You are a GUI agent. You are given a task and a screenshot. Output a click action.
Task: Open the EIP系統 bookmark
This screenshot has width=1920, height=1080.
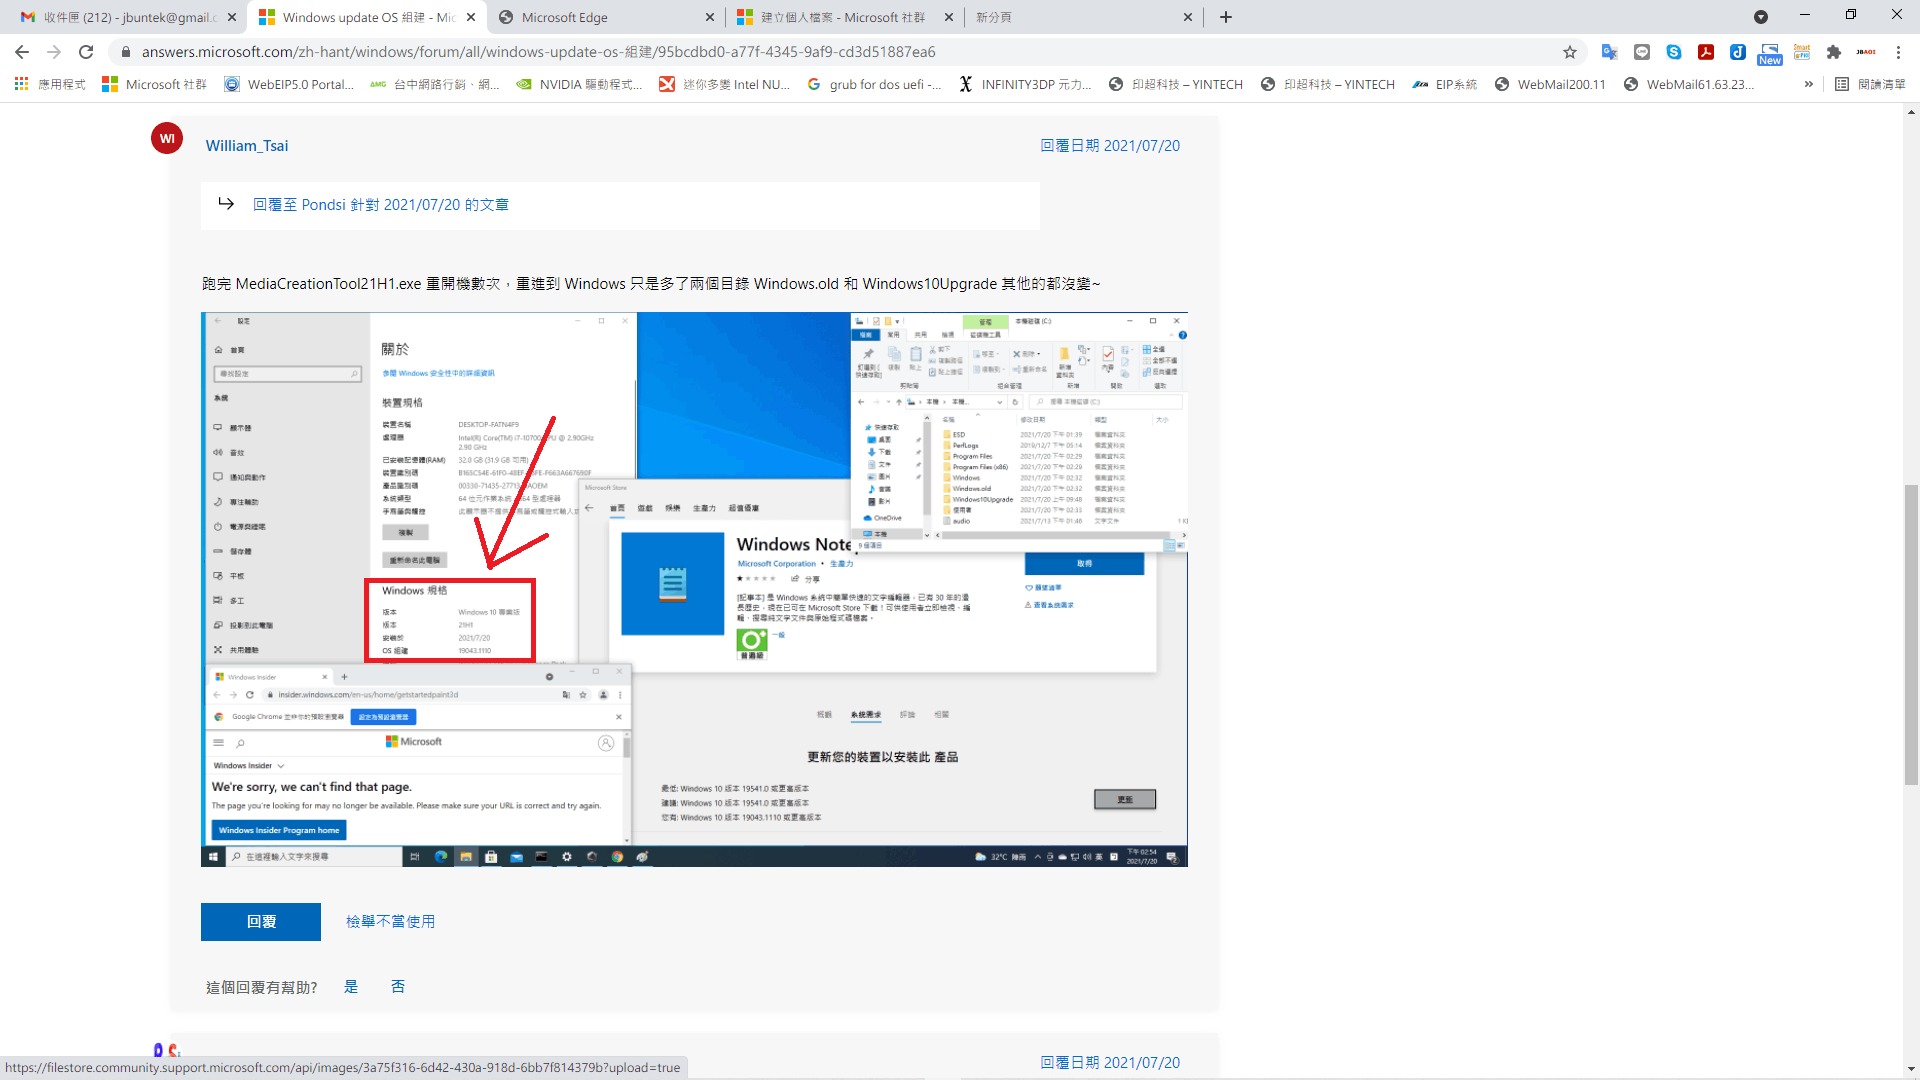coord(1444,84)
